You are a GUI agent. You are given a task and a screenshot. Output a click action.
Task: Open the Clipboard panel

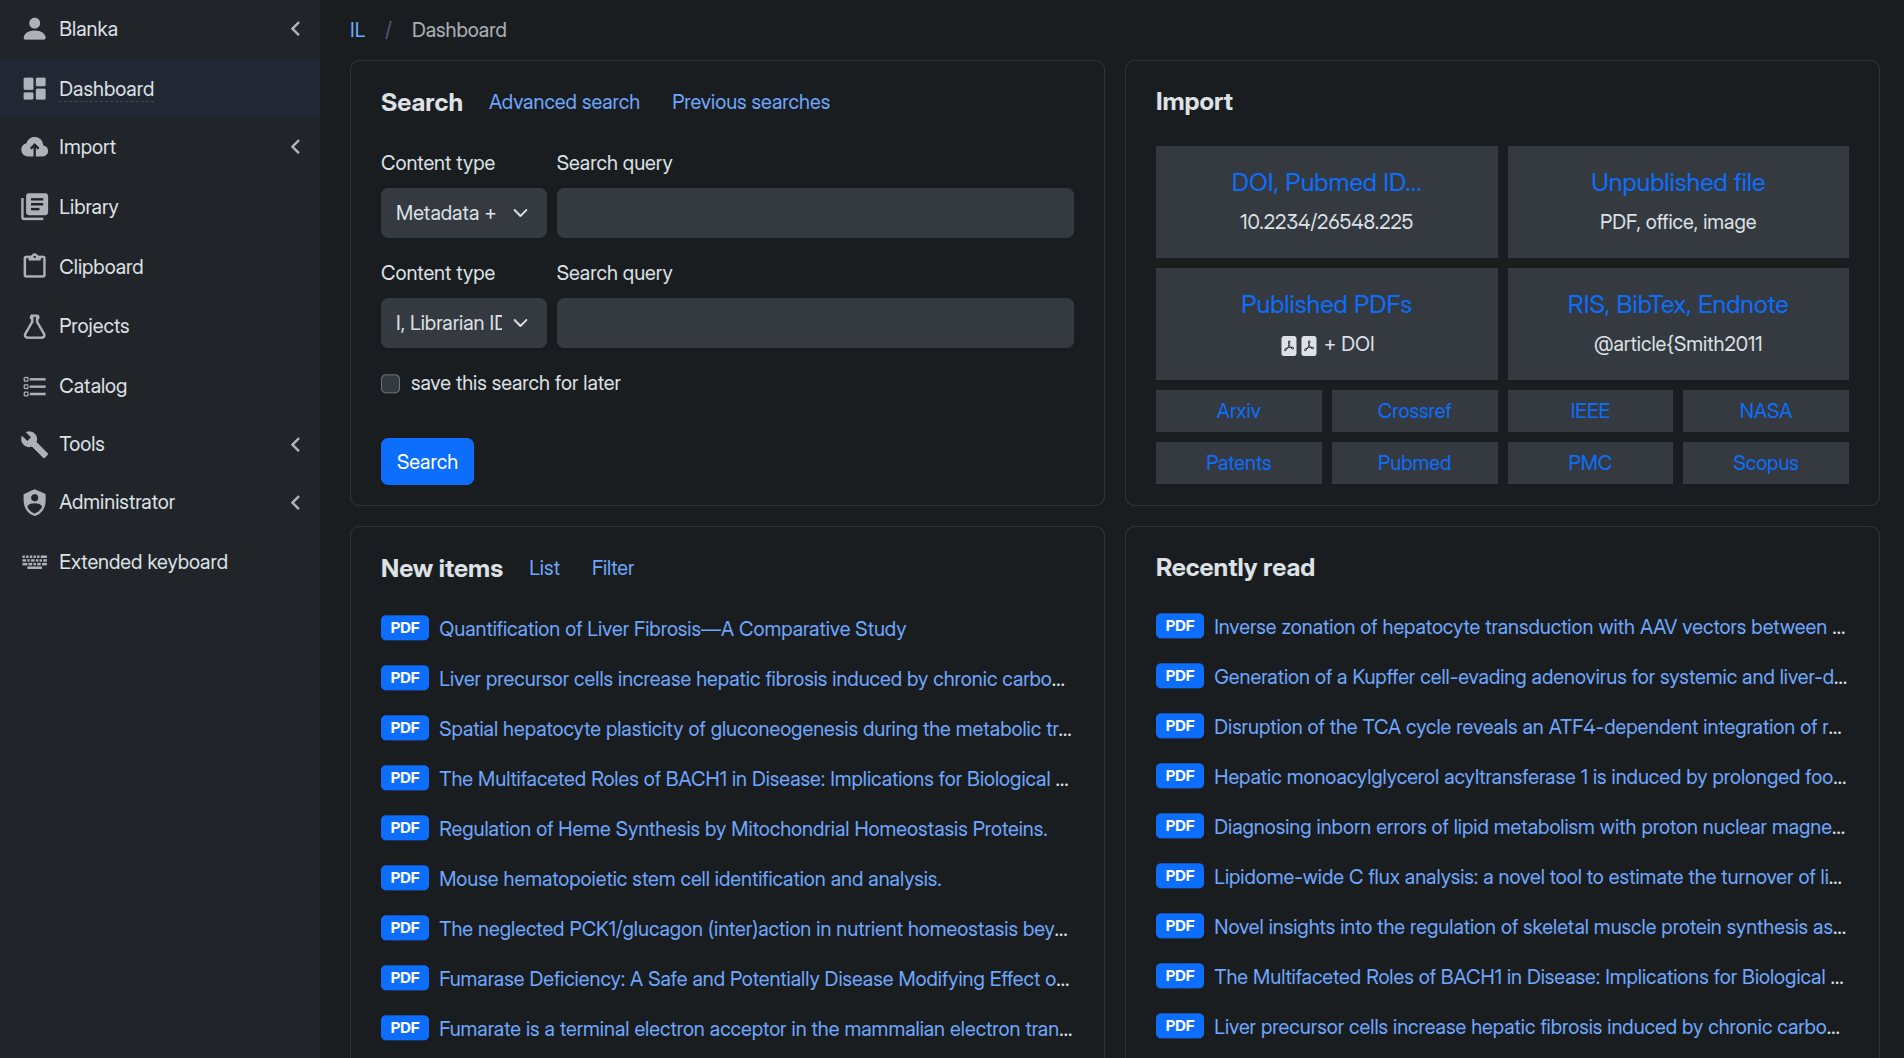[x=100, y=266]
